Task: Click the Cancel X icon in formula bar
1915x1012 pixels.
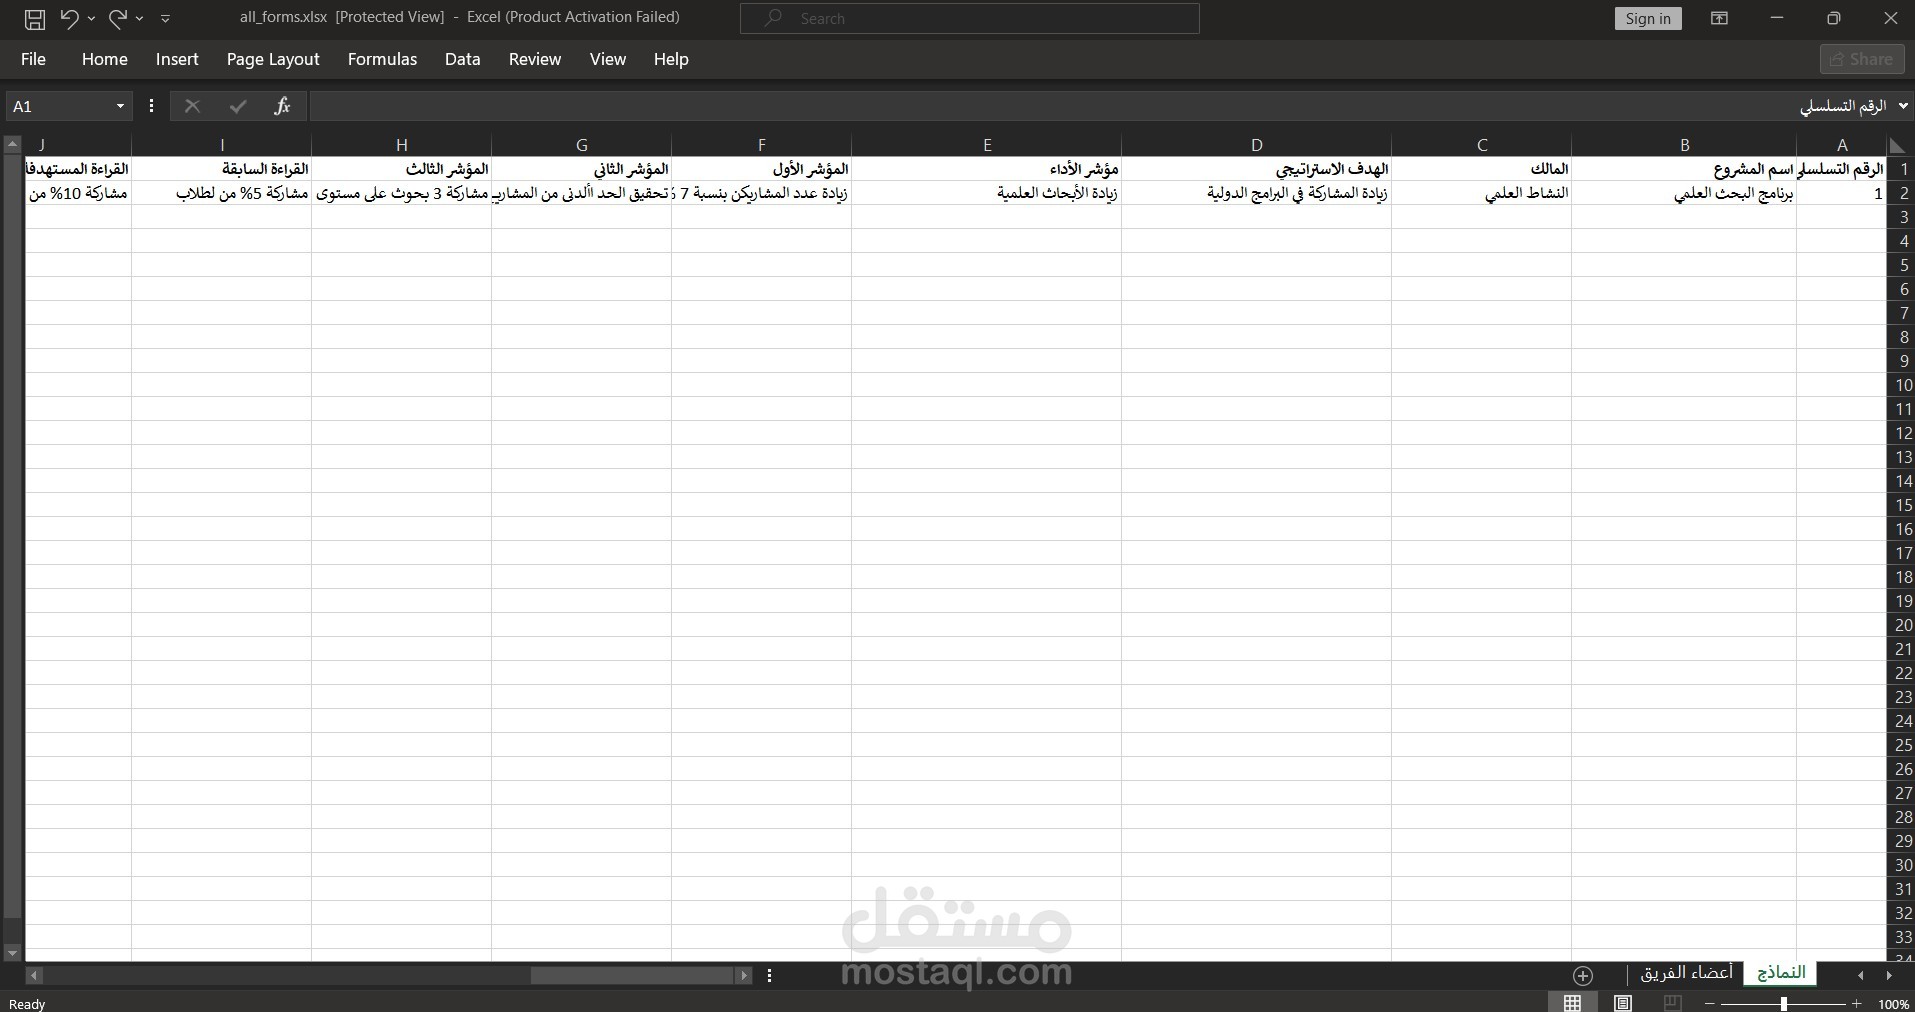Action: [x=192, y=106]
